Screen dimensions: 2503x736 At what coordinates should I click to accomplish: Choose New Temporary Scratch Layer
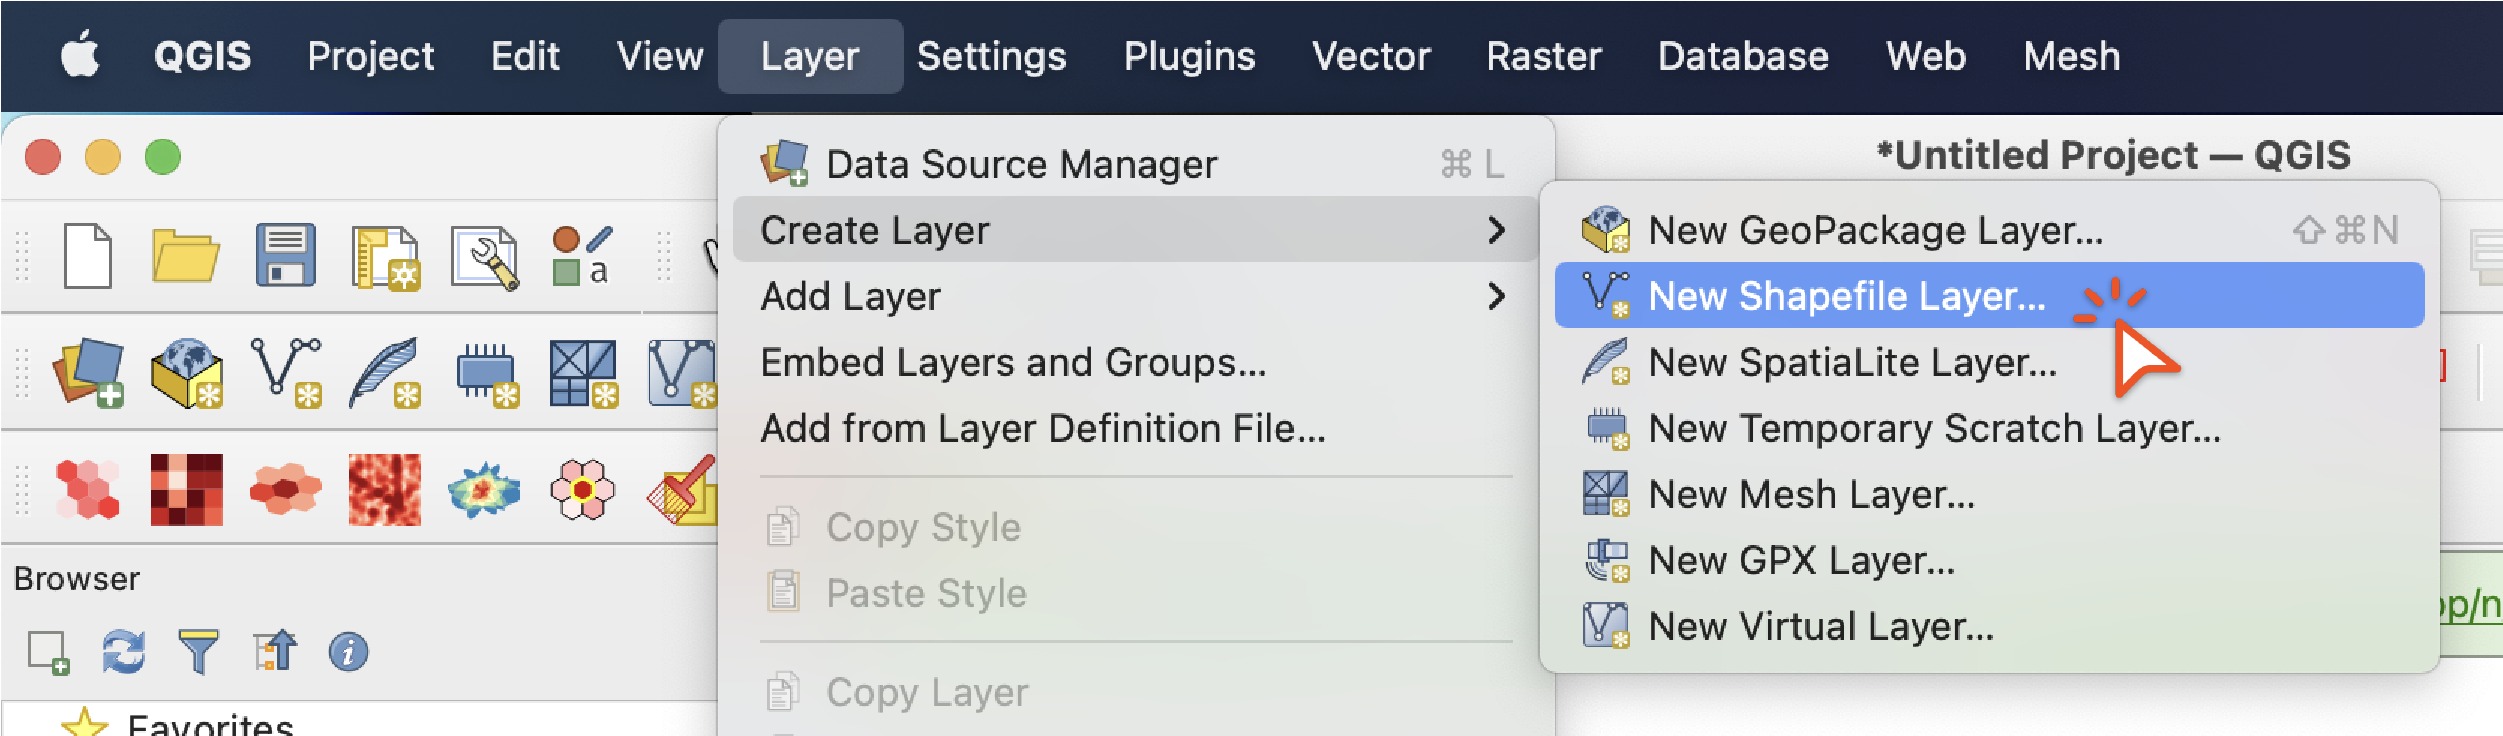click(x=1989, y=428)
